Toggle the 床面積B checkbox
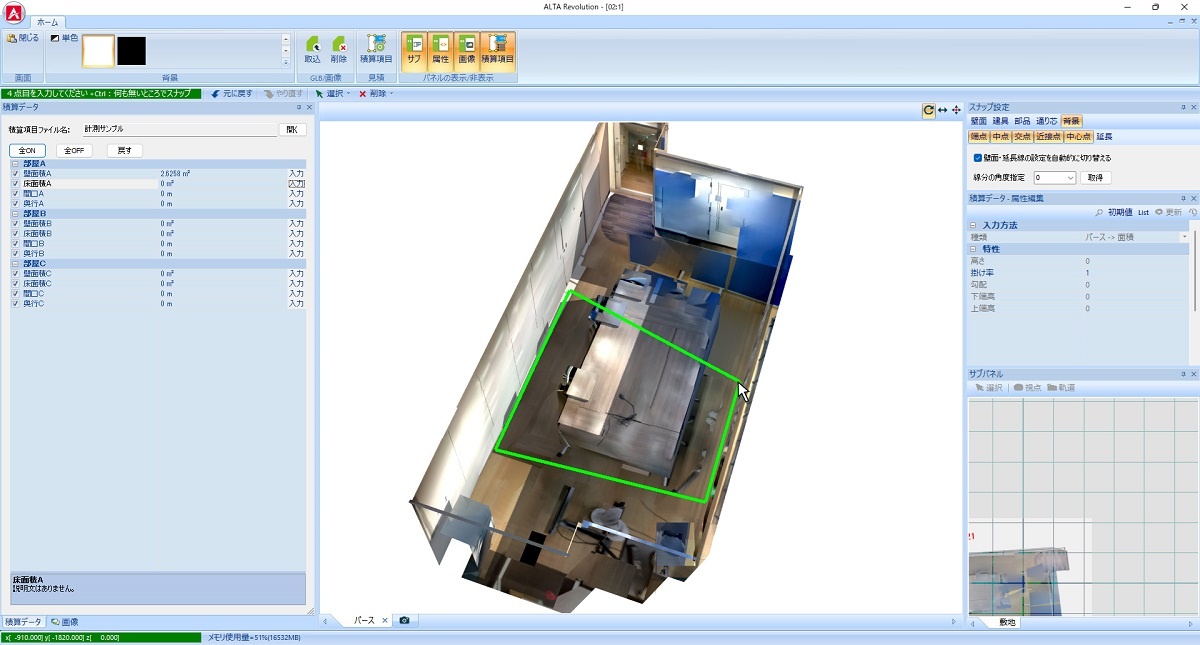The height and width of the screenshot is (645, 1200). pos(16,234)
